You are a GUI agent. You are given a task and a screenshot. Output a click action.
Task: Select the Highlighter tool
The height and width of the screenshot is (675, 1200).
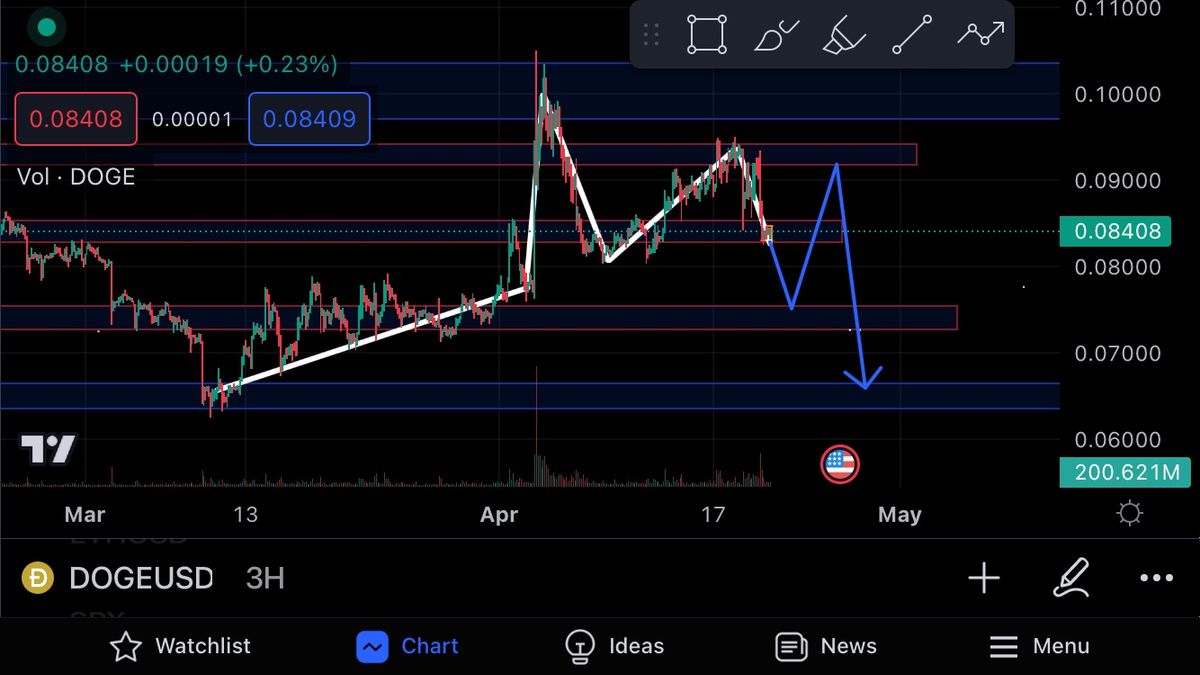coord(844,35)
